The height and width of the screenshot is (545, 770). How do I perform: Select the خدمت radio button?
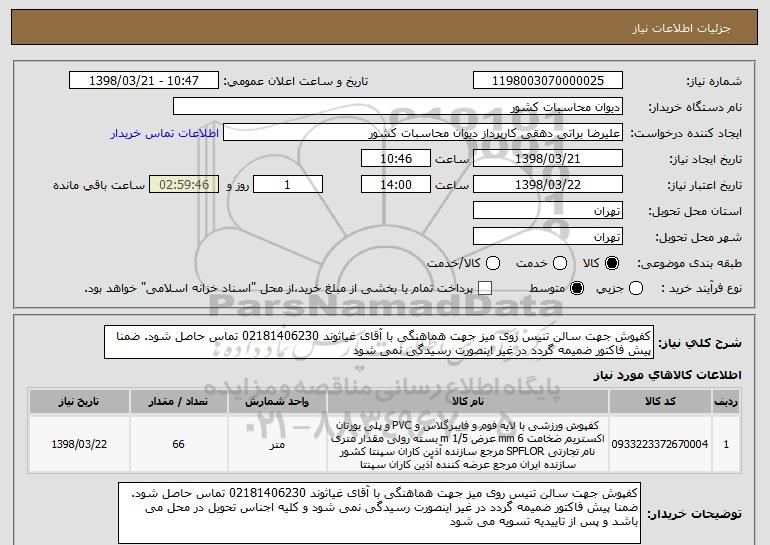tap(560, 263)
